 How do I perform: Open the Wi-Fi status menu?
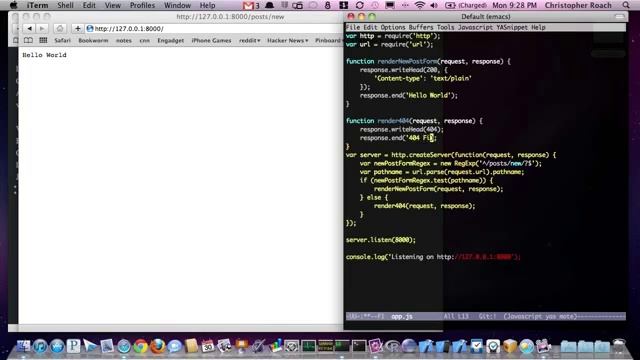click(x=419, y=5)
